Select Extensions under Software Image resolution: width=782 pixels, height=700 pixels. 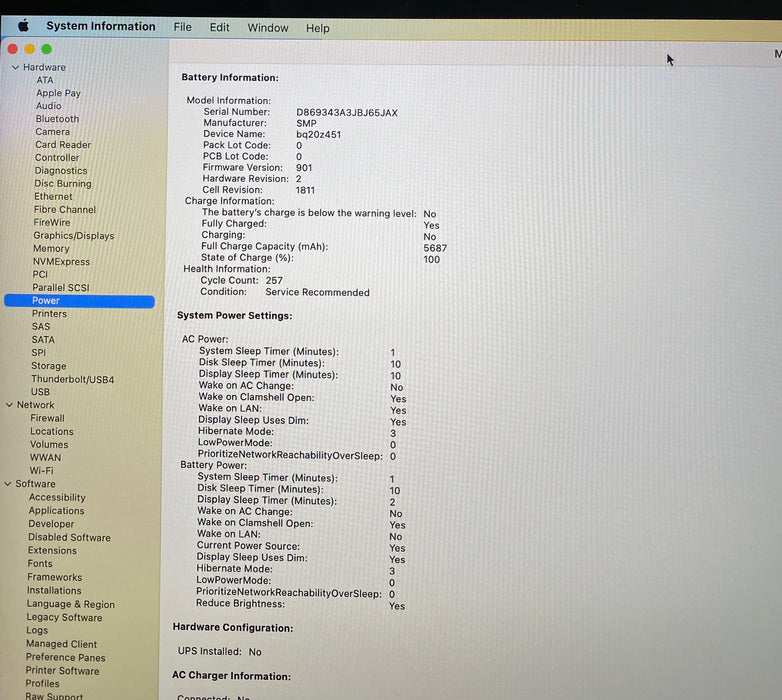[52, 550]
